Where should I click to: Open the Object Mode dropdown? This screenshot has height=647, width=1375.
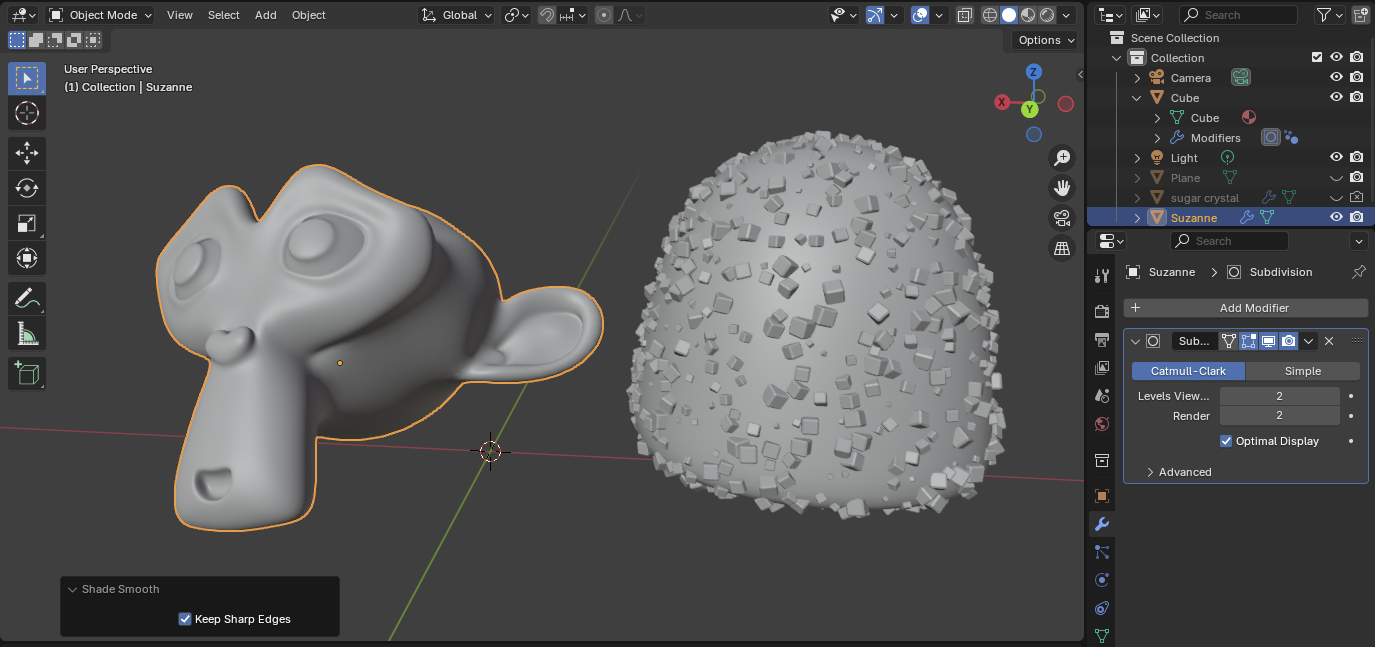(101, 15)
